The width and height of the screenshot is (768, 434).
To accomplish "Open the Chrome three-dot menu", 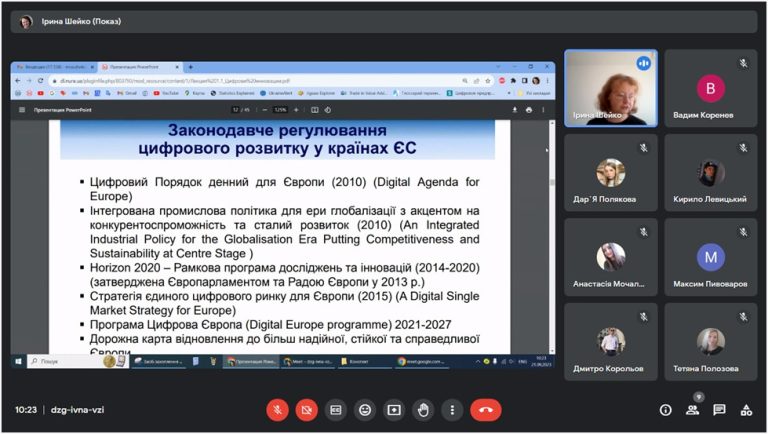I will 548,80.
